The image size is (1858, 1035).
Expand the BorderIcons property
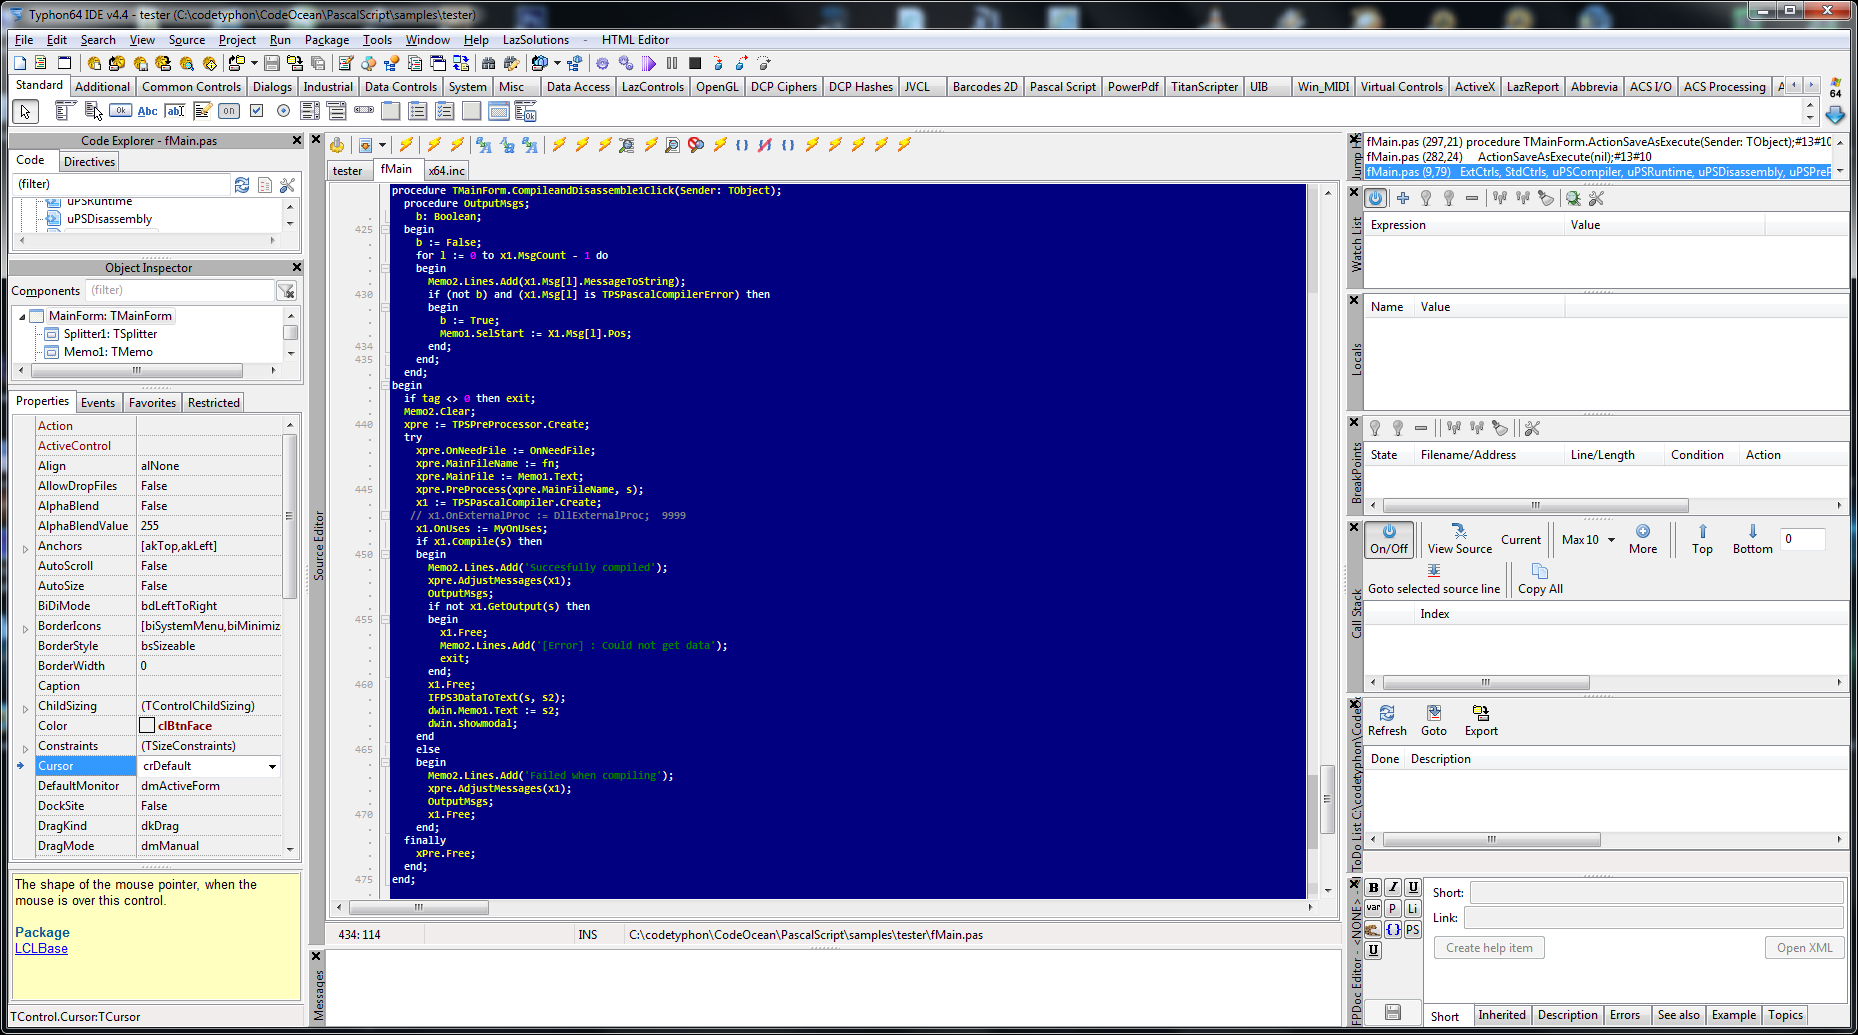coord(25,627)
